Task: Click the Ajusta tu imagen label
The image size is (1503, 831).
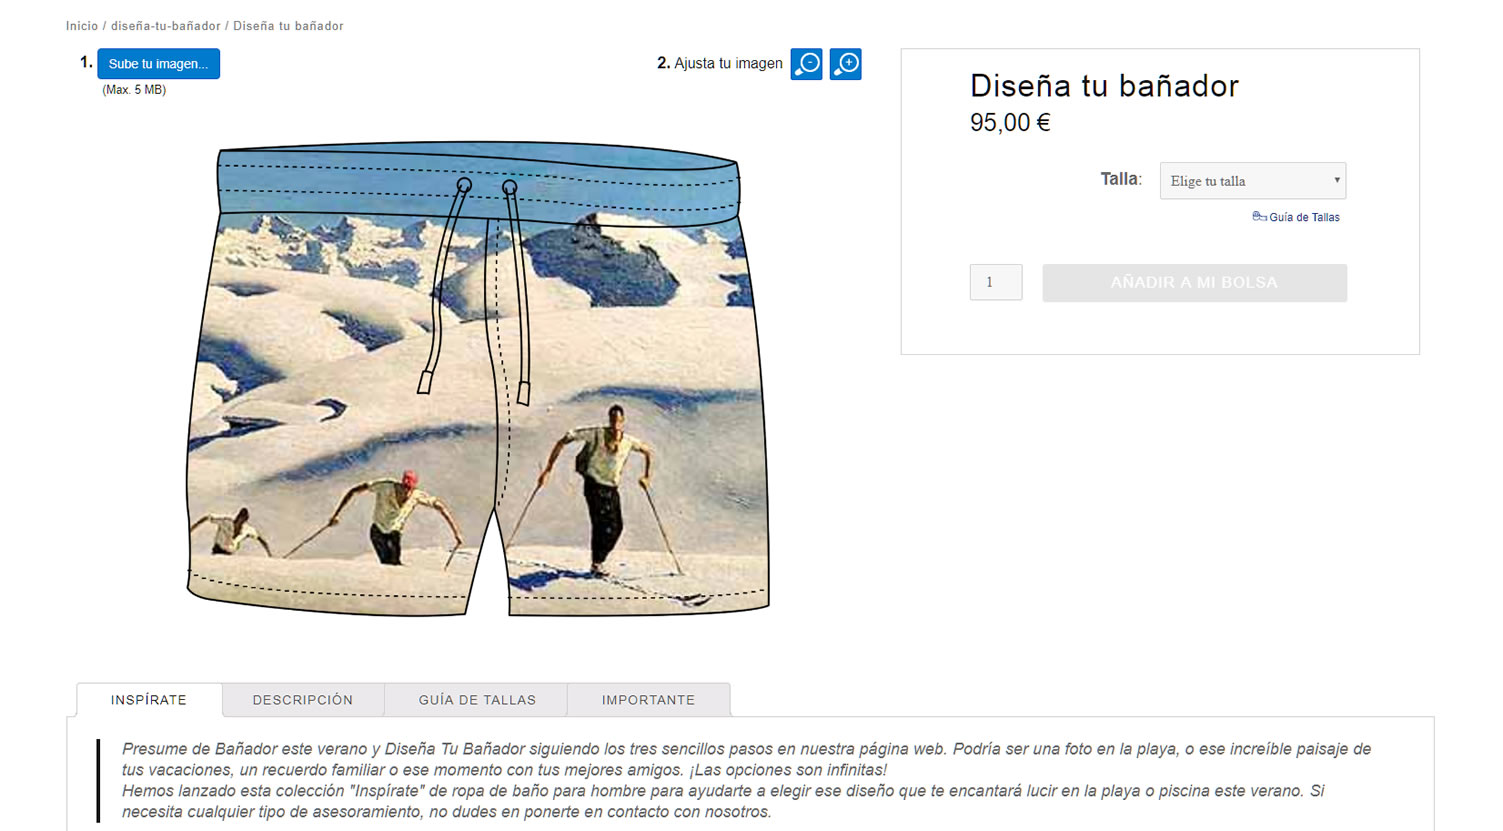Action: point(728,63)
